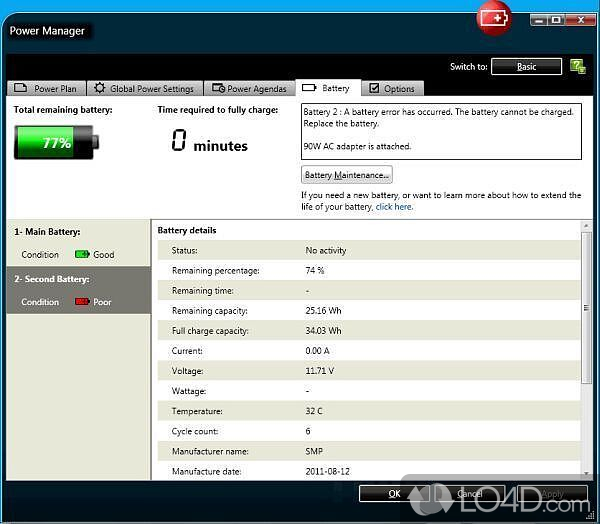Click the red battery gauge icon in title bar

494,18
